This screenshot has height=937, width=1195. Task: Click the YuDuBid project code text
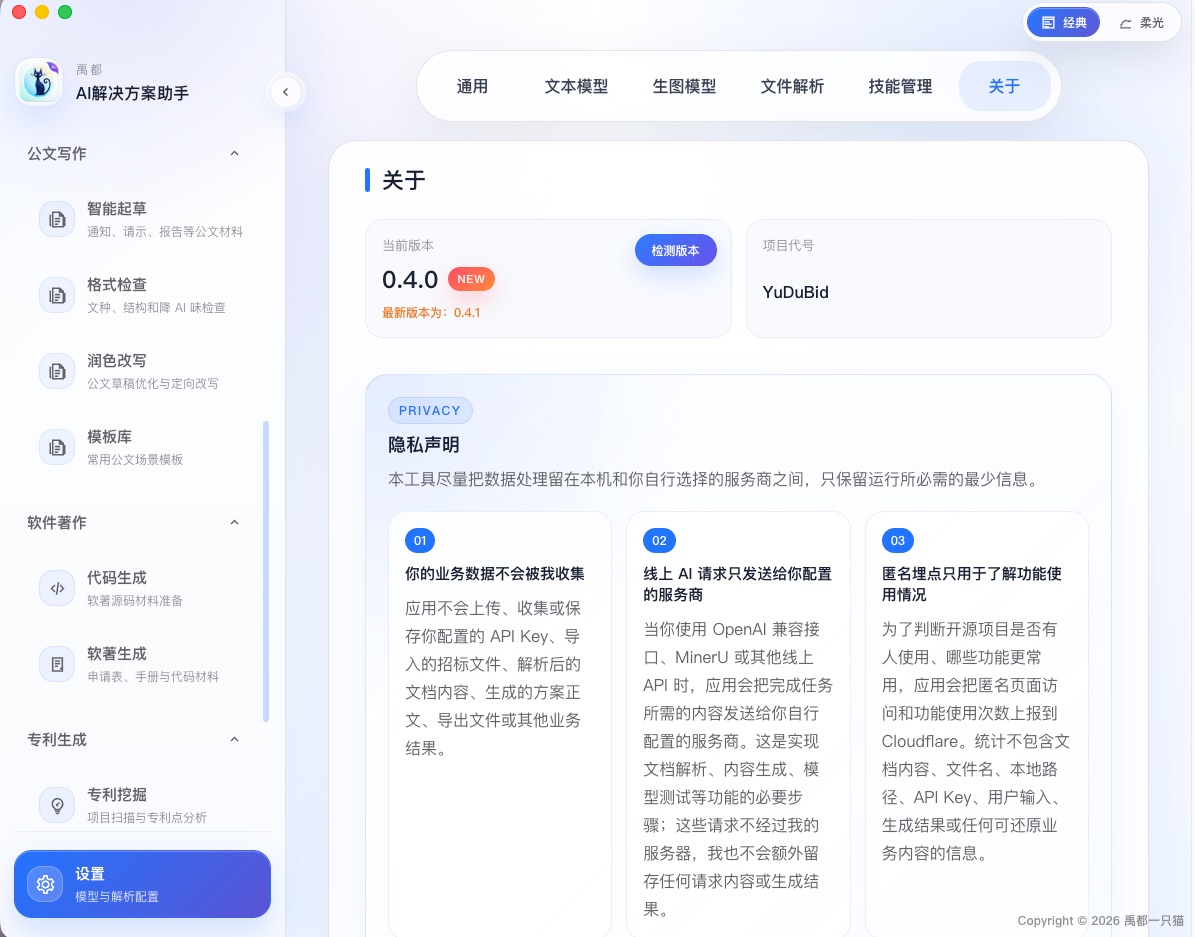pos(796,292)
